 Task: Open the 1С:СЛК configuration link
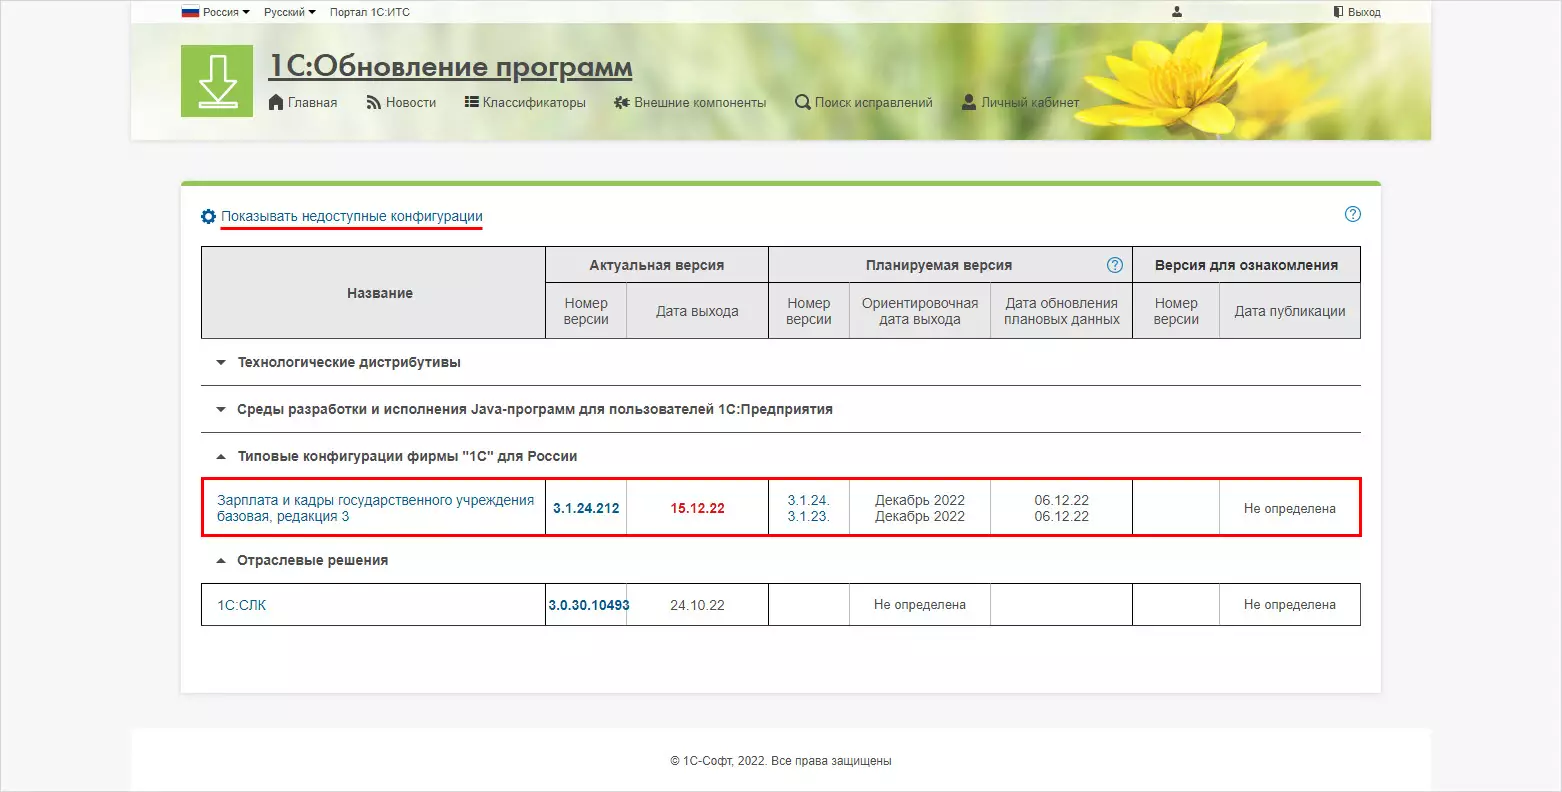[x=242, y=605]
